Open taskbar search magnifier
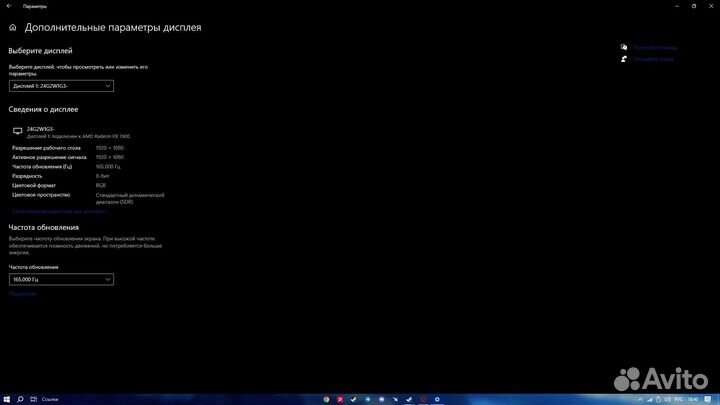 [x=20, y=398]
